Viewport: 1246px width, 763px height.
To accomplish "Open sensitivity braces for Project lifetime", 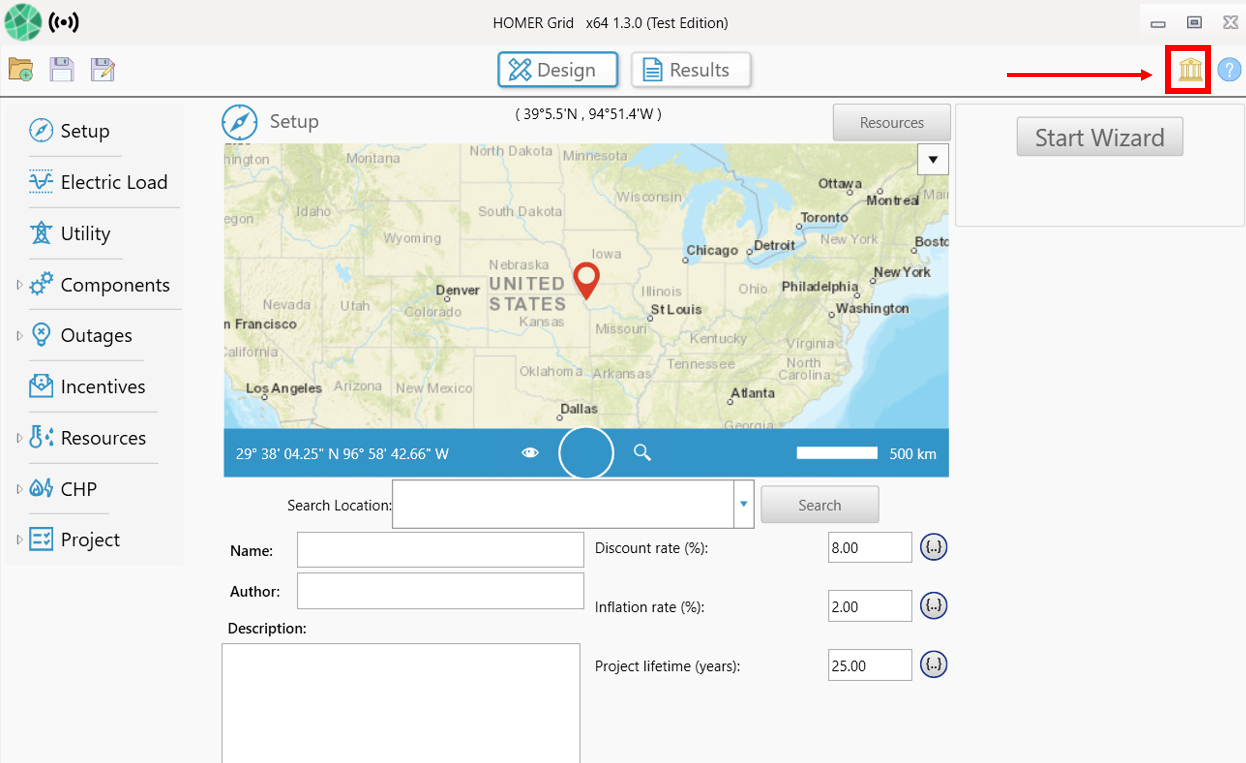I will 933,665.
